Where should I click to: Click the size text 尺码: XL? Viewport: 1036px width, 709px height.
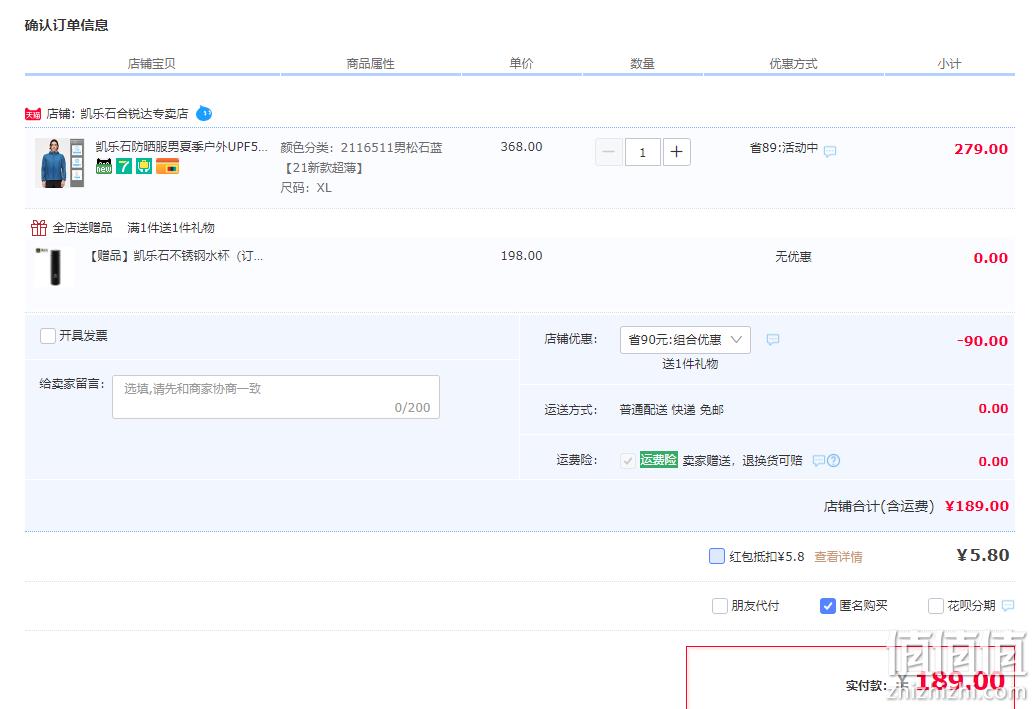click(x=306, y=188)
